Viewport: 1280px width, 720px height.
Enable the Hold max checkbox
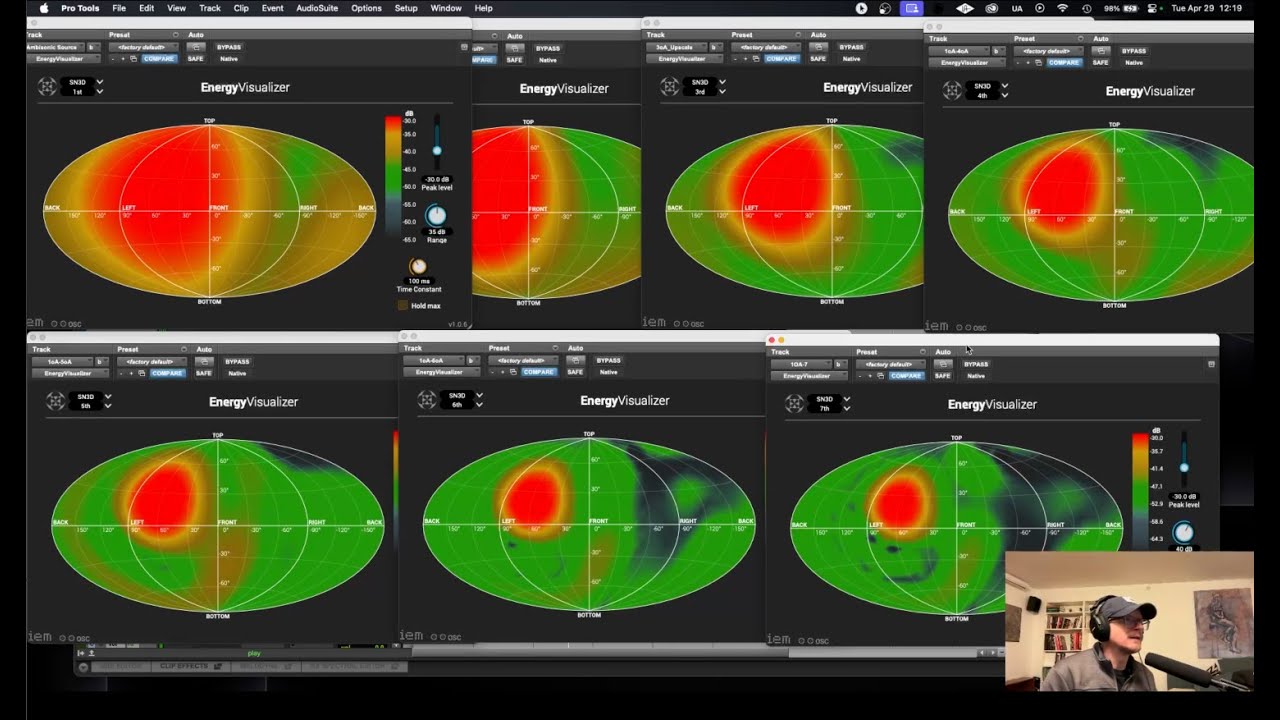click(x=403, y=306)
